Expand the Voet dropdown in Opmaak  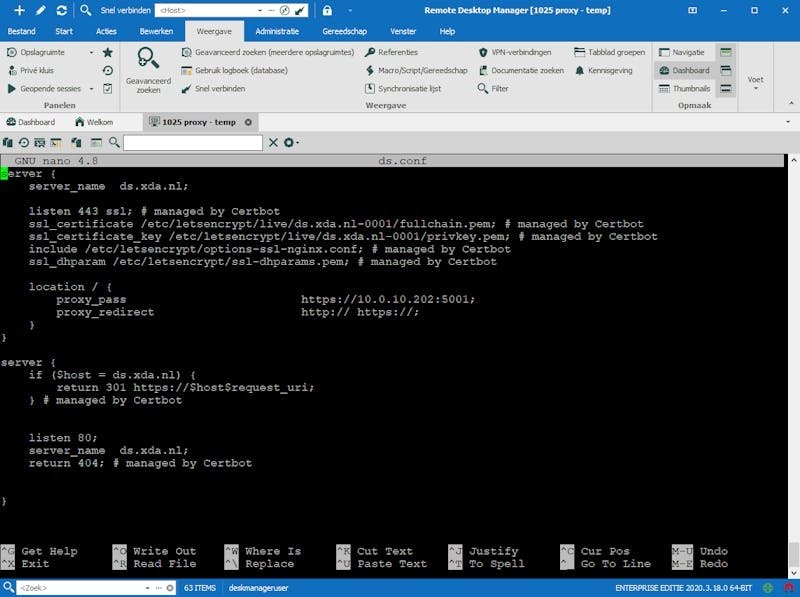coord(756,84)
